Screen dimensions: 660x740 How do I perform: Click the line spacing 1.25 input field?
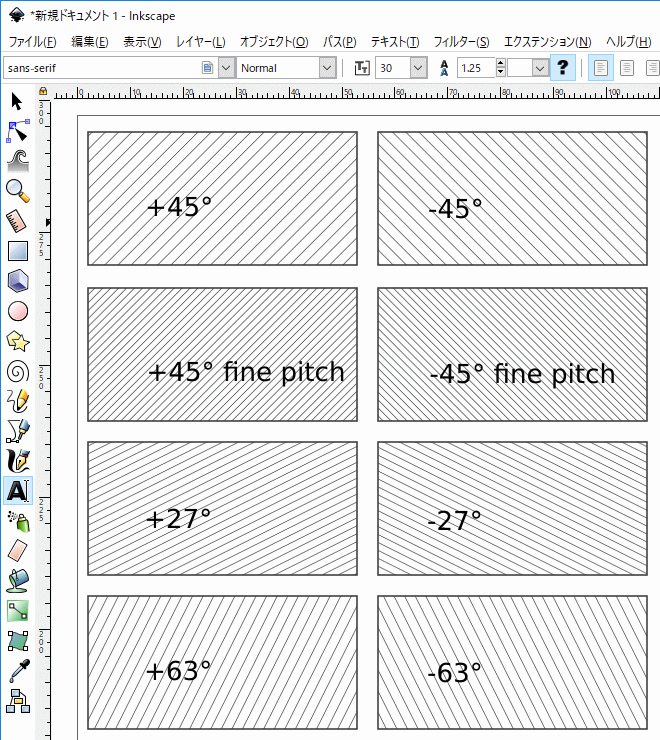(480, 68)
